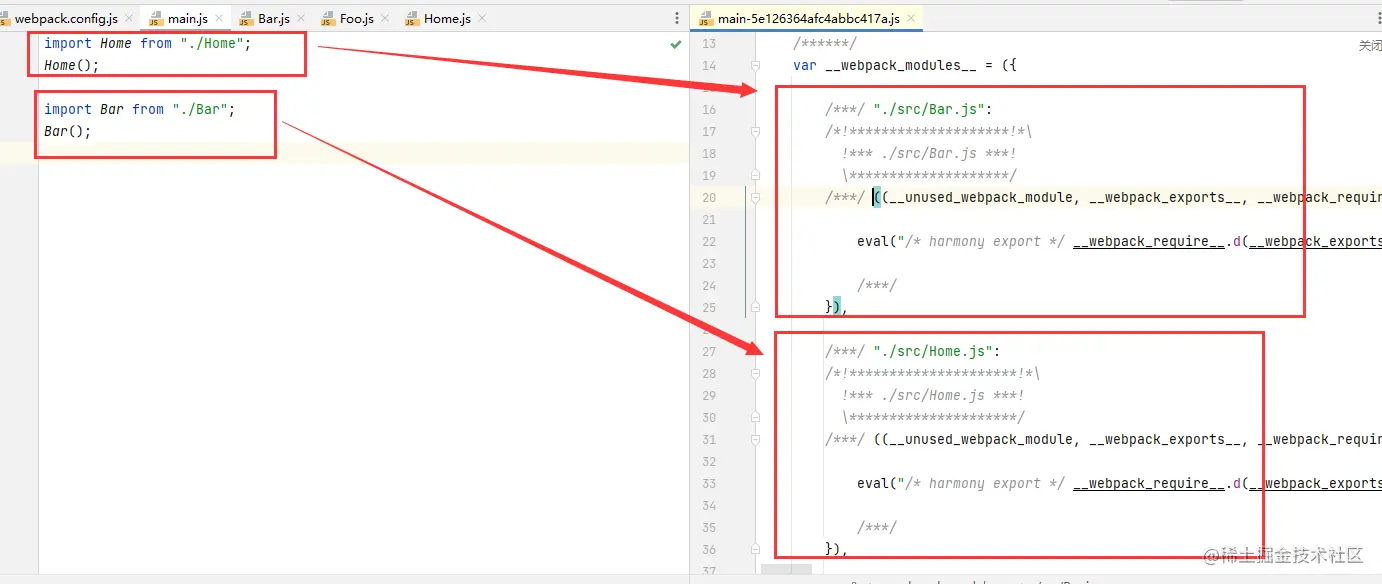Click the '/***/' comment on line 24

point(877,286)
